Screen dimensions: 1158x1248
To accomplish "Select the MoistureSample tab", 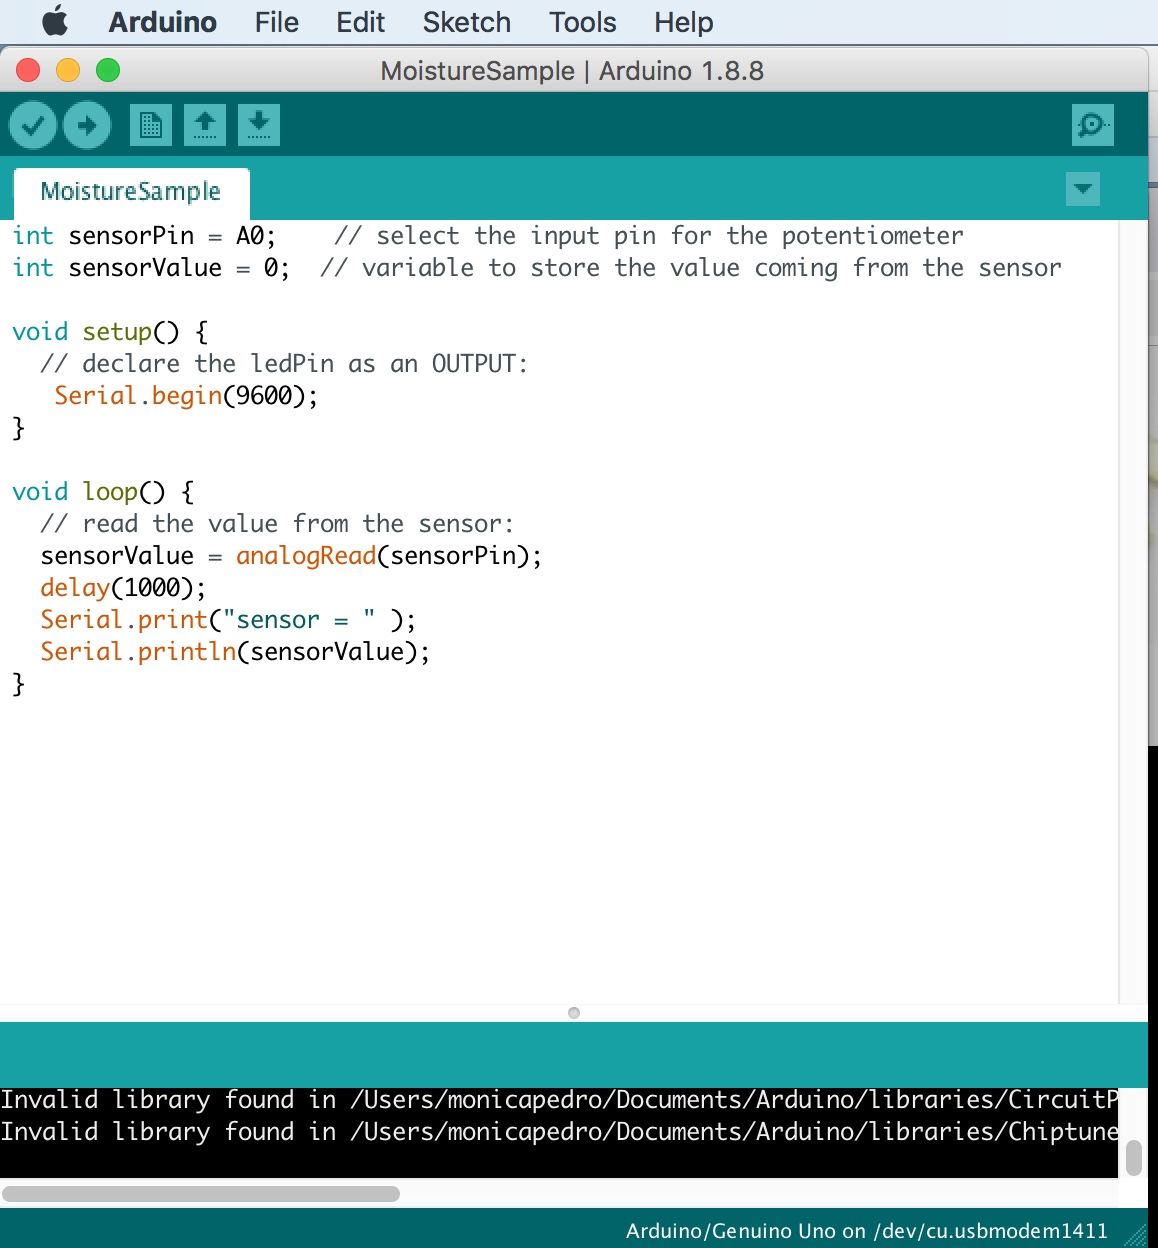I will (131, 192).
